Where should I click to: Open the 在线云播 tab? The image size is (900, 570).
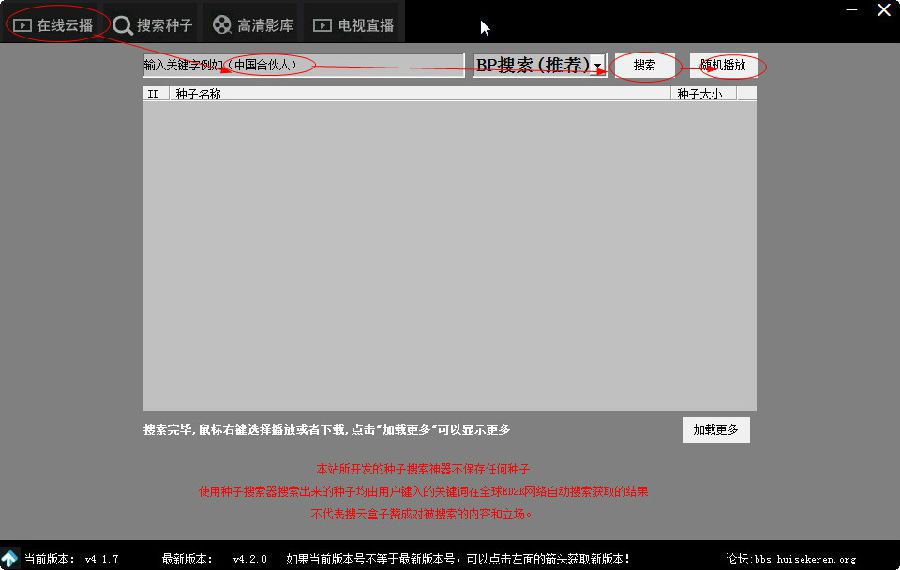point(53,25)
